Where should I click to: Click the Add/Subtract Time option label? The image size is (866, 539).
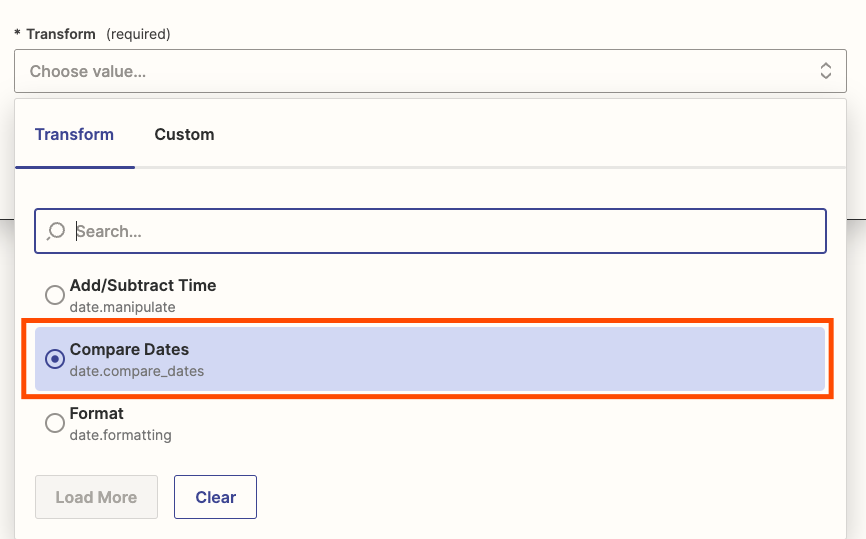(x=143, y=285)
